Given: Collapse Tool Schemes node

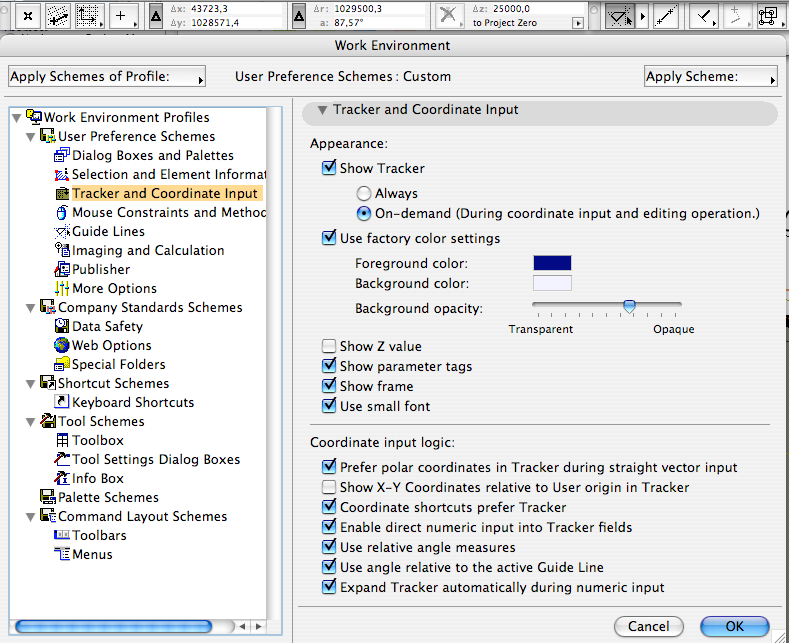Looking at the screenshot, I should tap(31, 422).
